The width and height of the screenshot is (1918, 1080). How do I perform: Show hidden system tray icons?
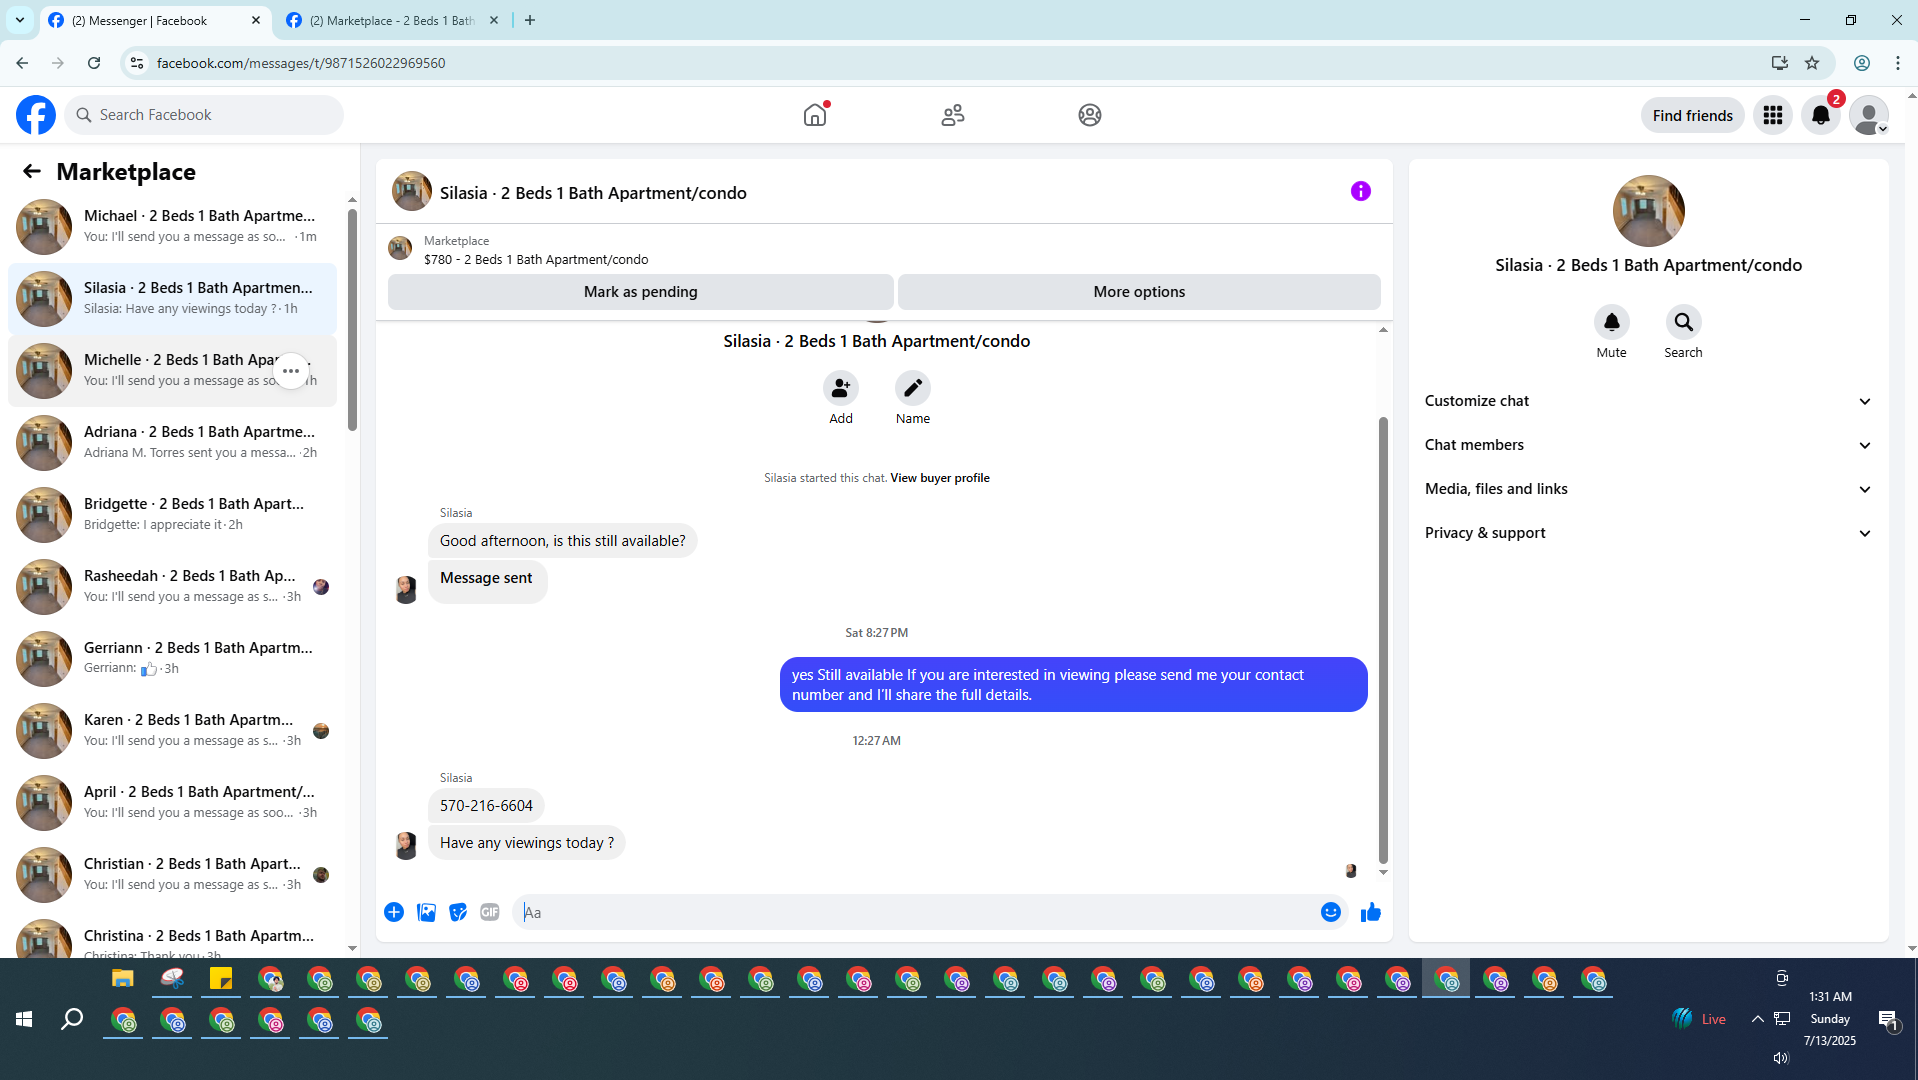[x=1757, y=1019]
